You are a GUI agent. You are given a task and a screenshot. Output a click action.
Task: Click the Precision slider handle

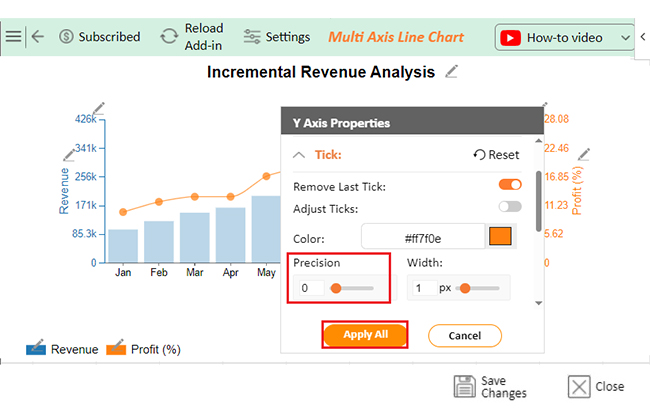[336, 288]
